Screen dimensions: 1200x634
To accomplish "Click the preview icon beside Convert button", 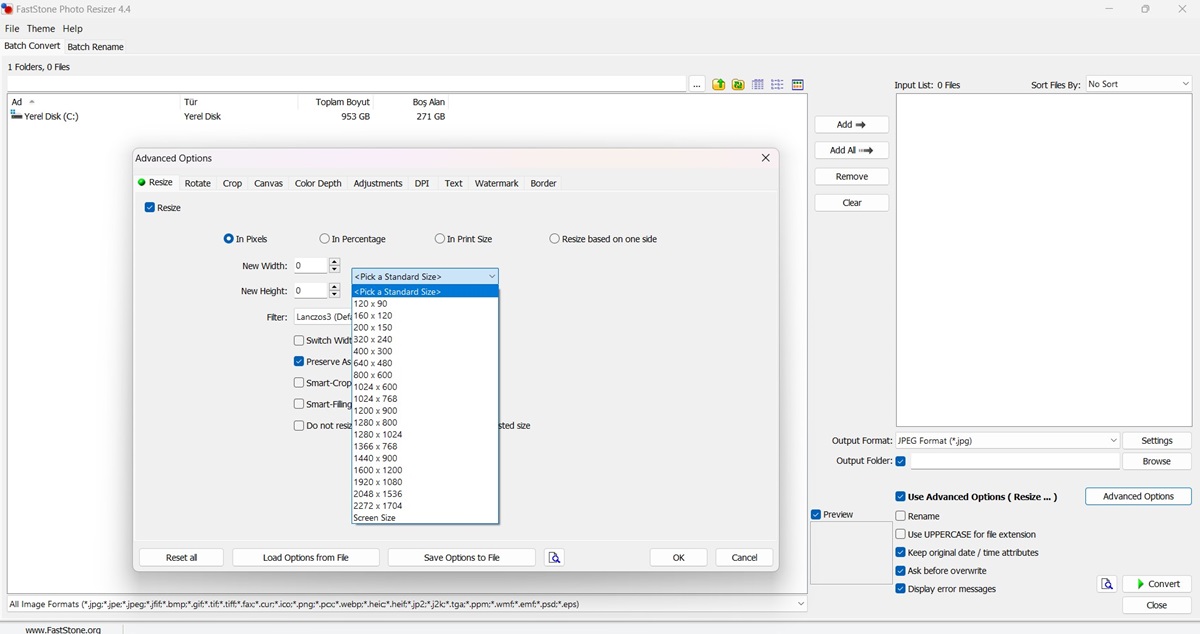I will pyautogui.click(x=1107, y=584).
